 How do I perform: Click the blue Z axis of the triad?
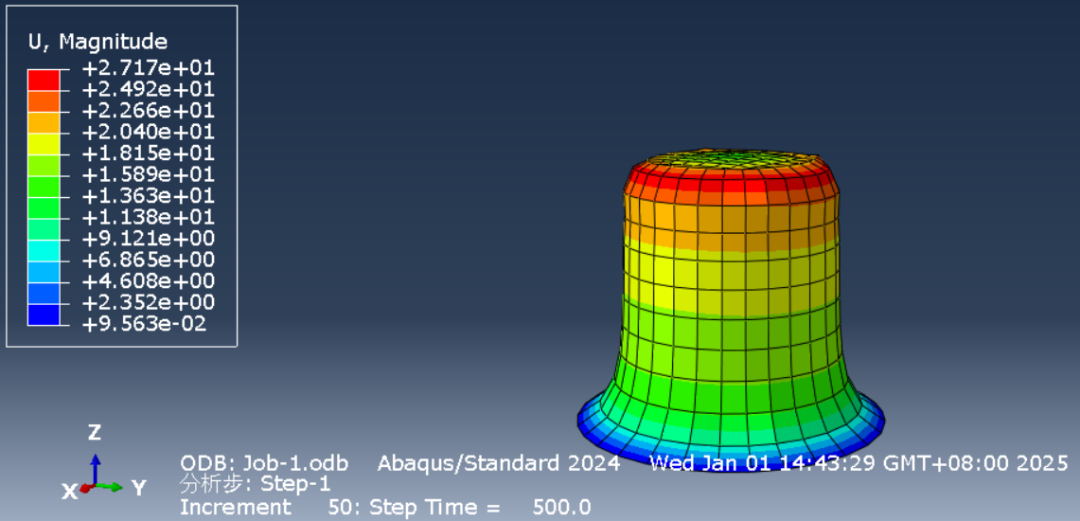(x=95, y=465)
